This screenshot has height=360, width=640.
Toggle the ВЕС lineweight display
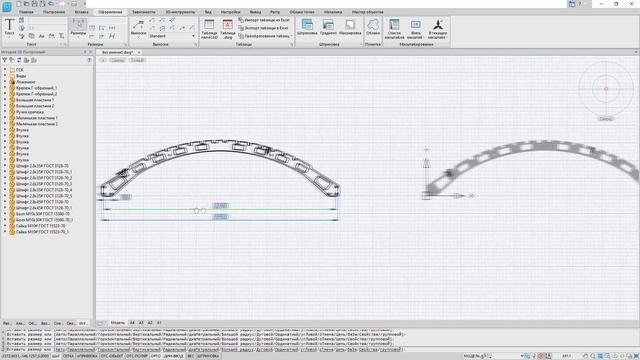pyautogui.click(x=191, y=356)
